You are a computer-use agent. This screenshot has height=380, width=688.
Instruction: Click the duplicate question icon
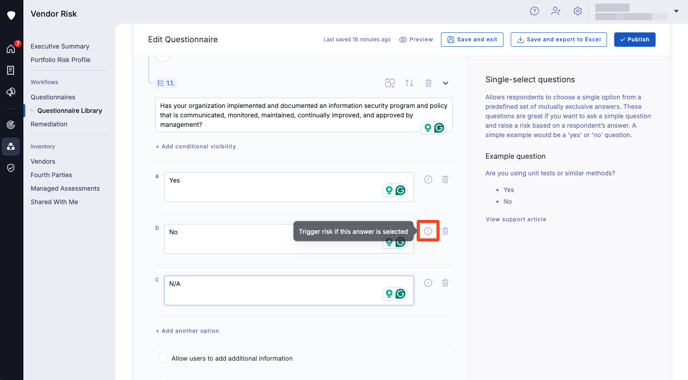[390, 83]
